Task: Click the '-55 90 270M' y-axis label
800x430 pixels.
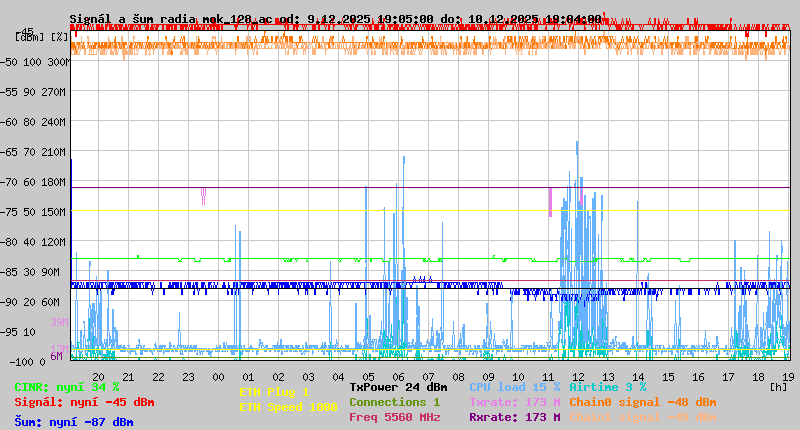Action: 33,92
